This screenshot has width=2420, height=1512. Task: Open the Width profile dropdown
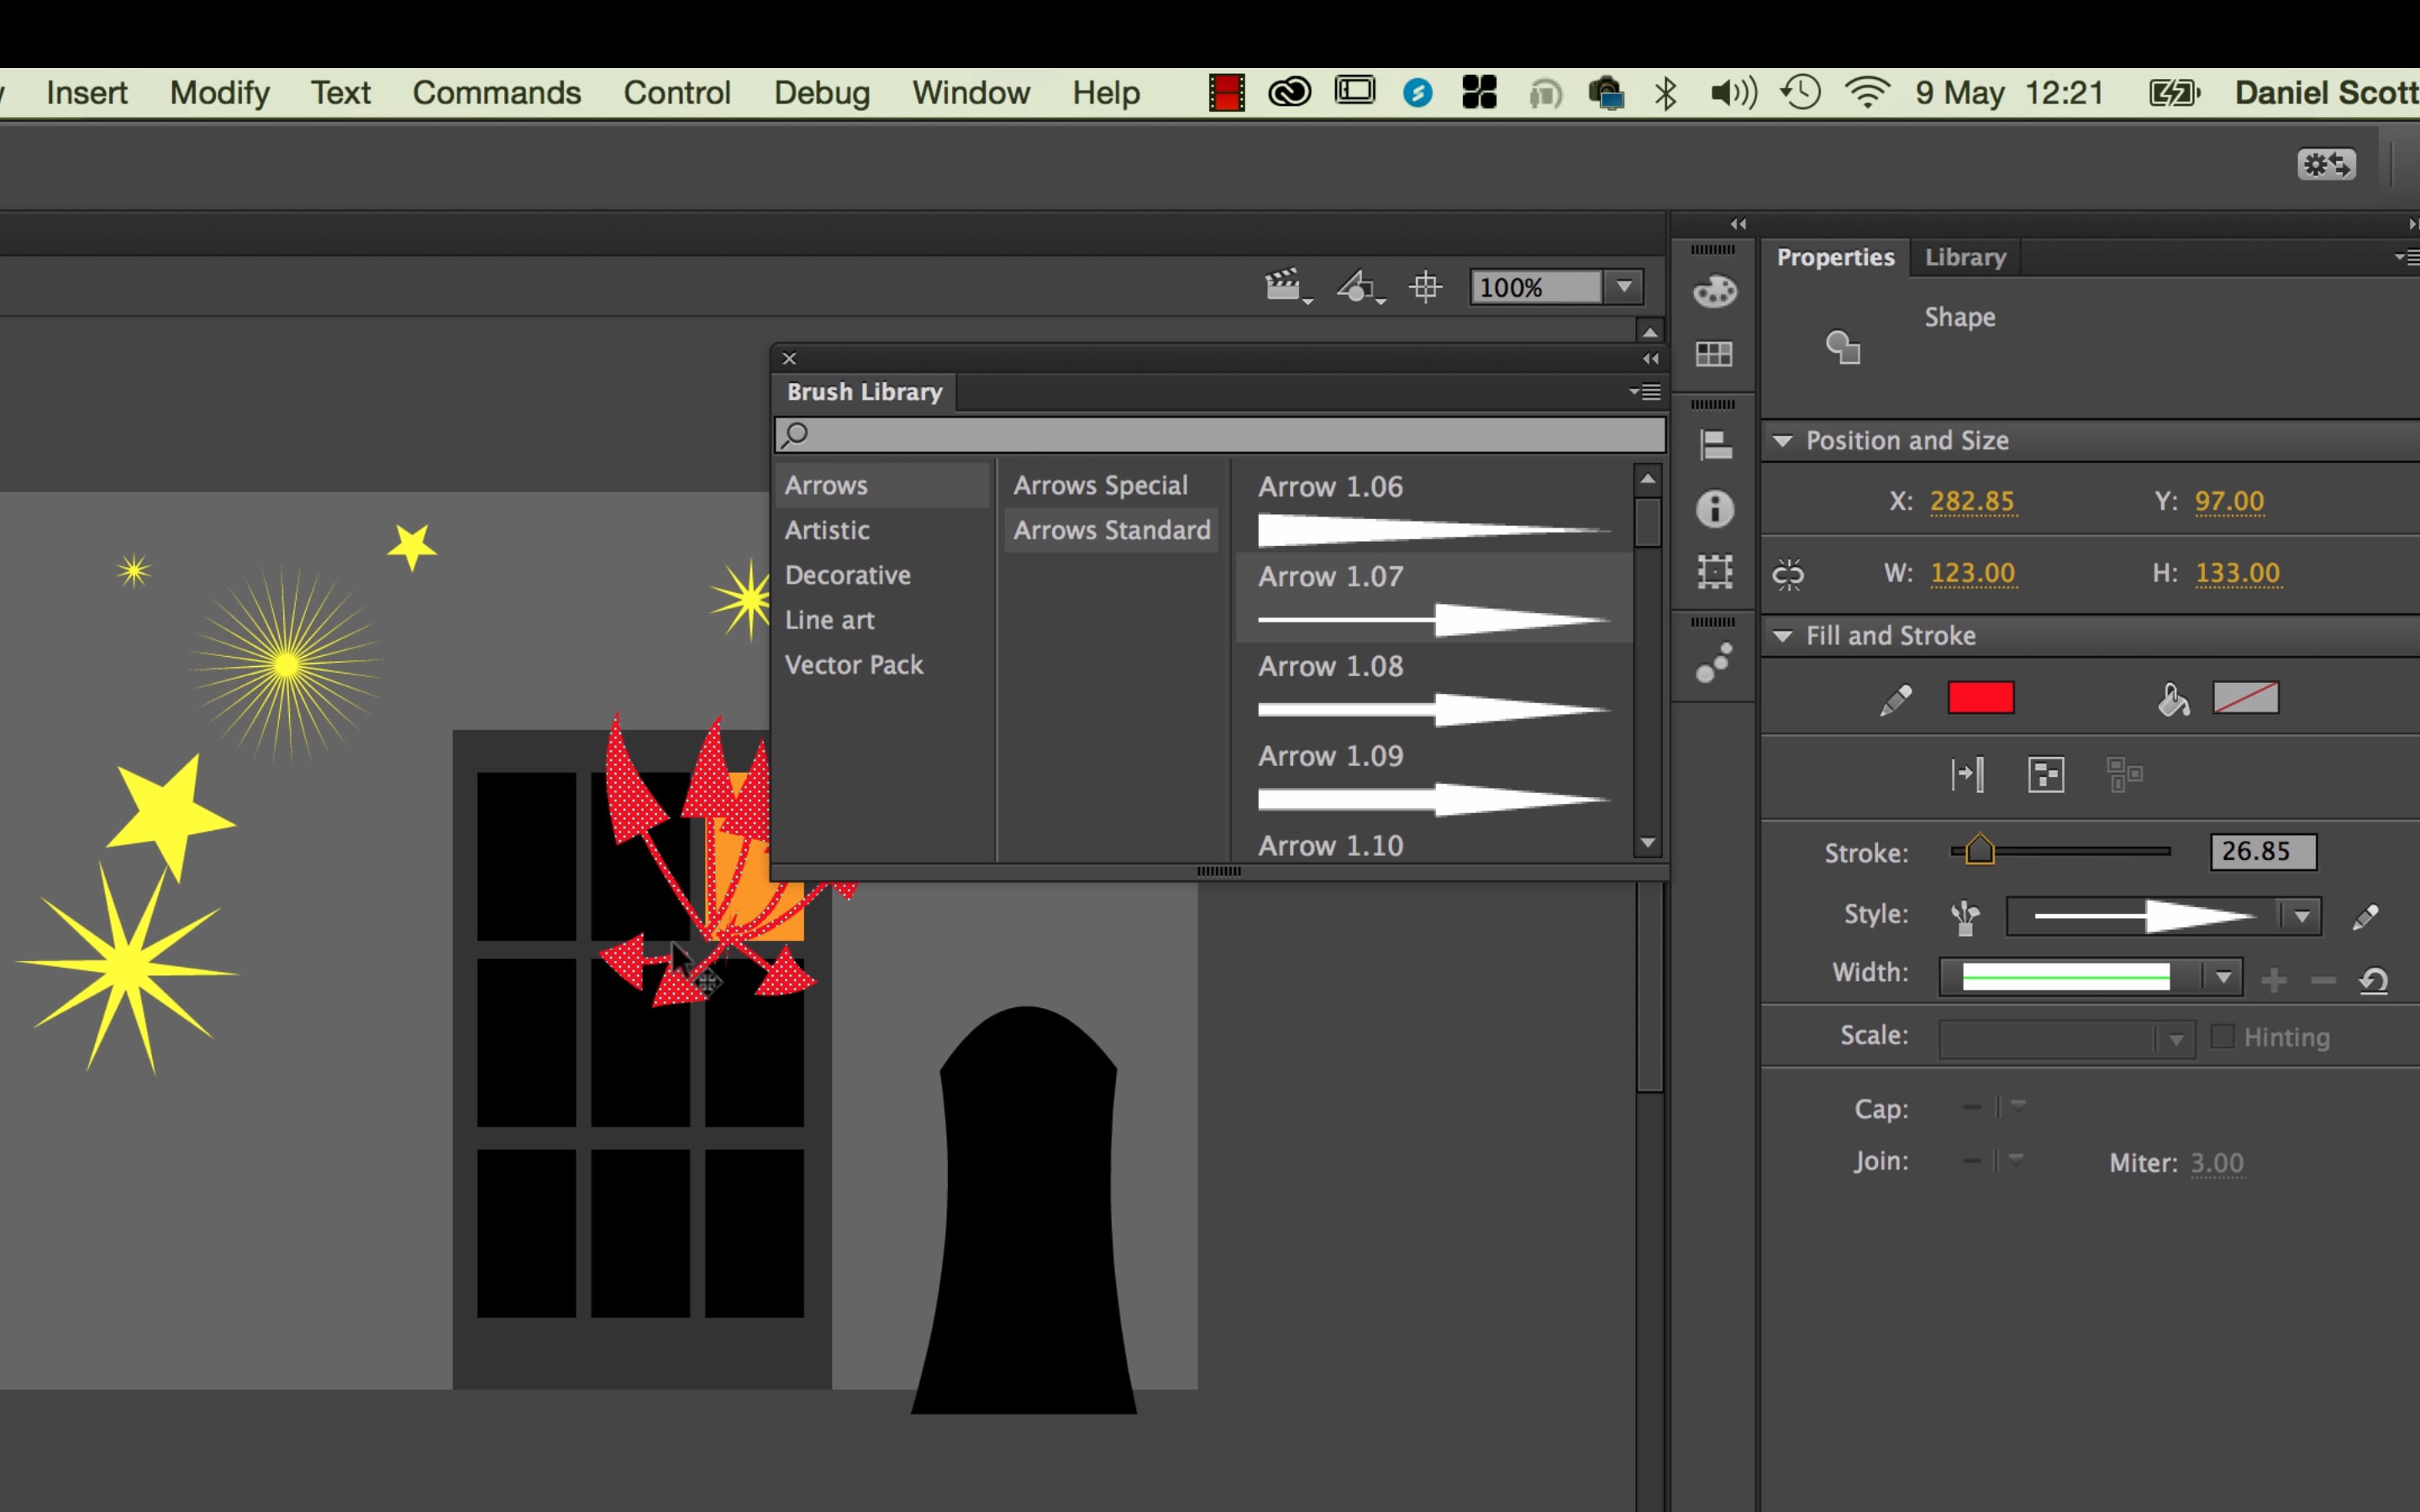click(x=2222, y=977)
